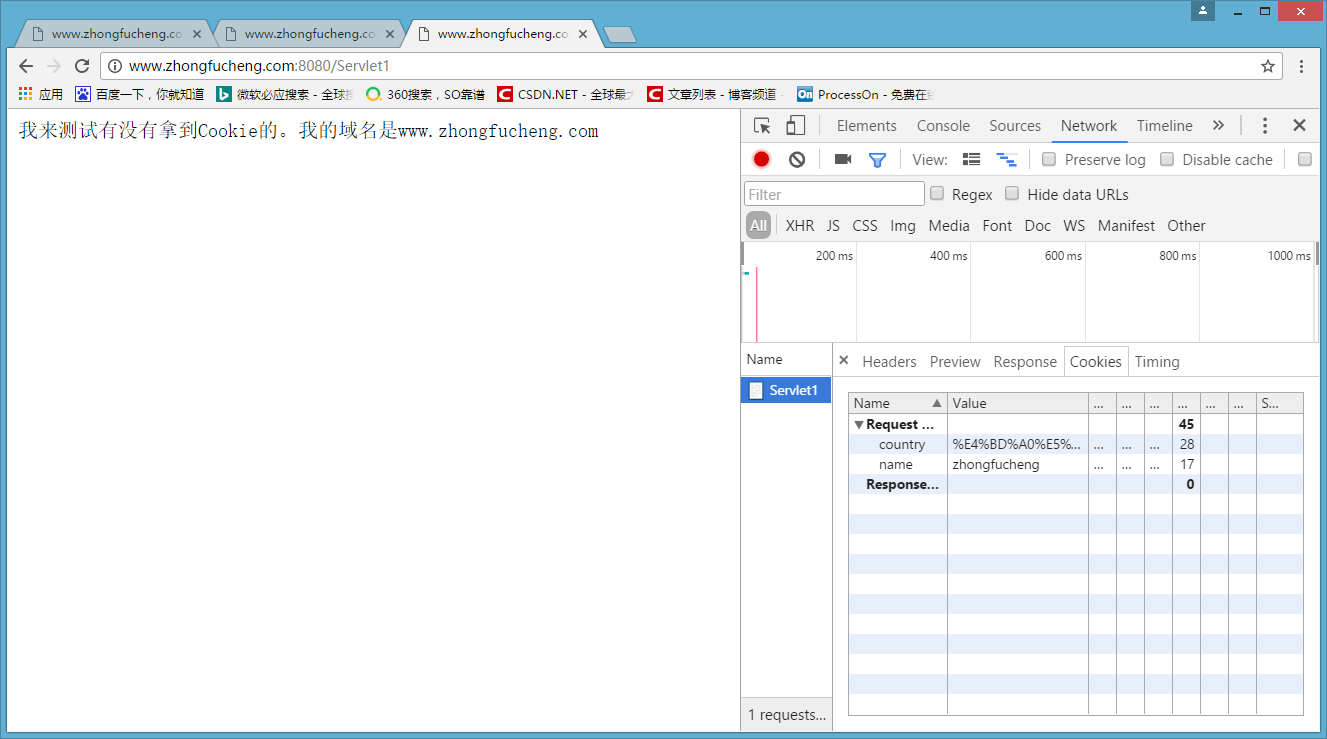Click the address bar URL
Viewport: 1327px width, 739px height.
click(x=259, y=66)
